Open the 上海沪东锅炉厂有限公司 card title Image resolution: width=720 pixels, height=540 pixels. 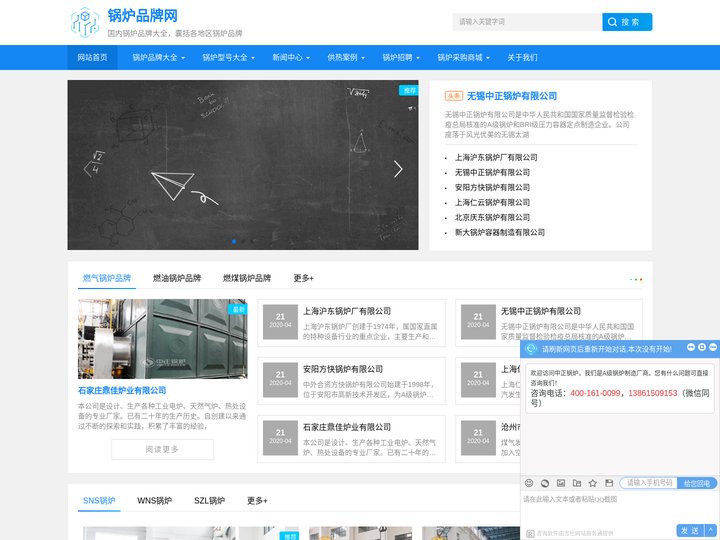347,311
